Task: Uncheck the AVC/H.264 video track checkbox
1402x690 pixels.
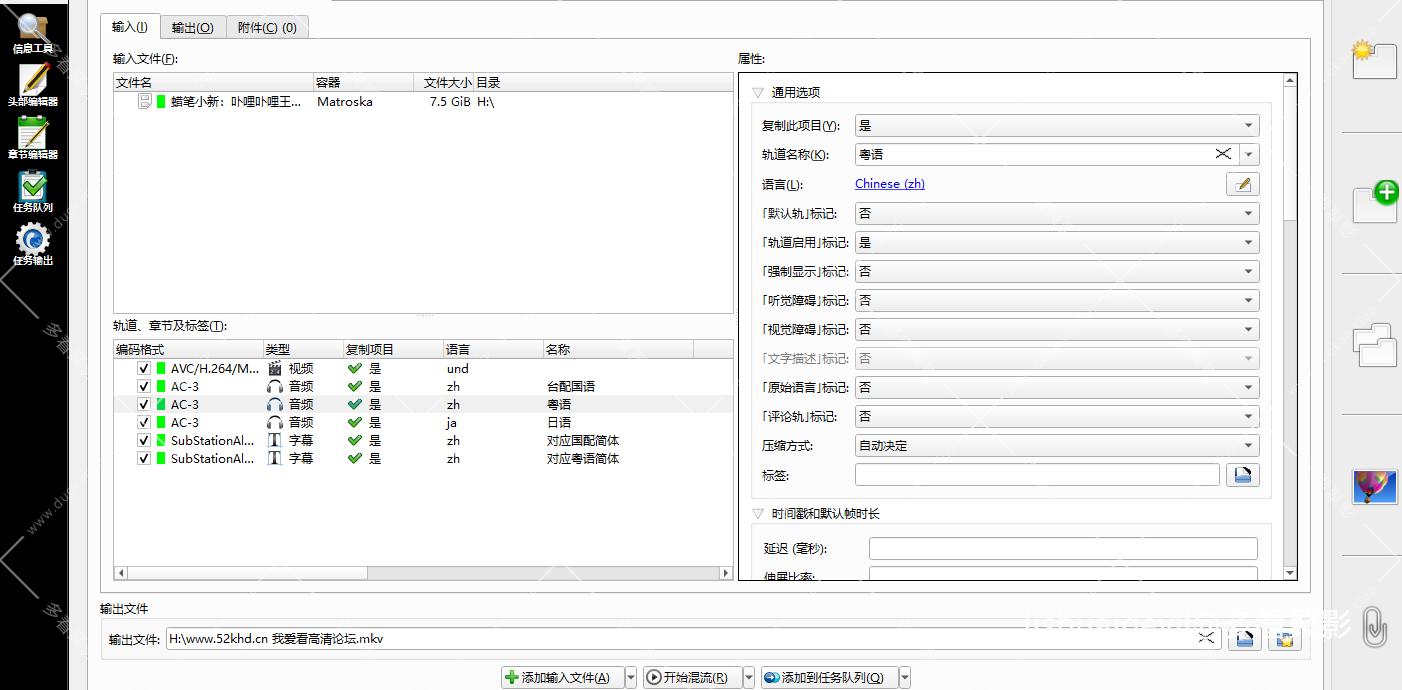Action: [x=144, y=368]
